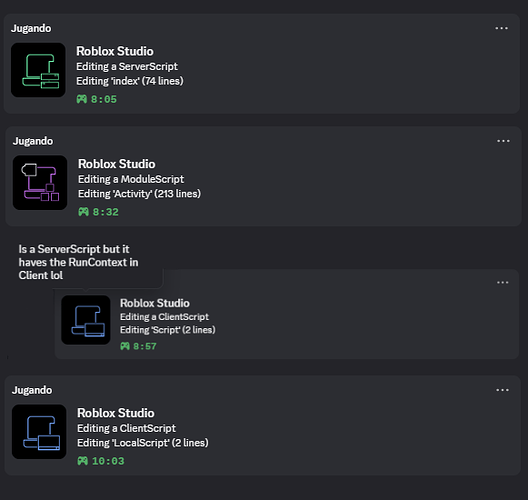This screenshot has height=500, width=528.
Task: Click the Roblox Studio title on the LocalScript card
Action: [116, 413]
